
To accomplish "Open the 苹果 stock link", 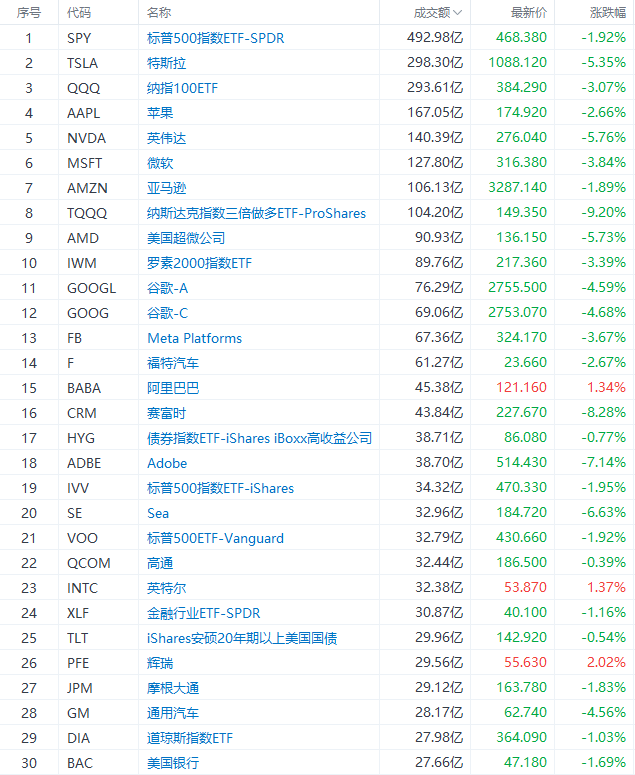I will coord(160,113).
